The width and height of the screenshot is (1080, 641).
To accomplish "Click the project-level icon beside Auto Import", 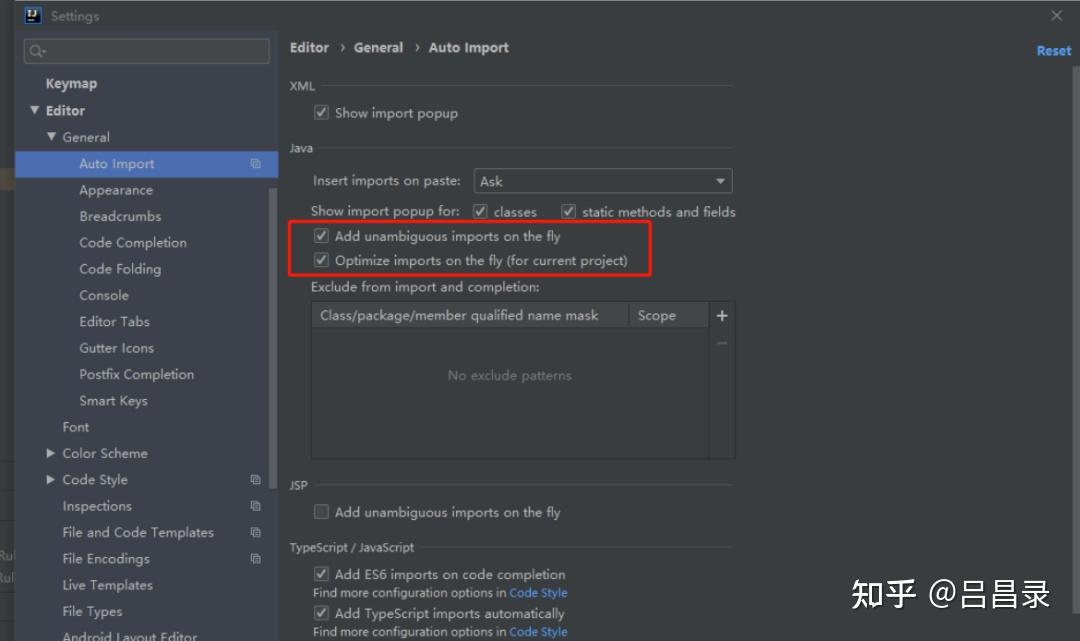I will (x=256, y=164).
